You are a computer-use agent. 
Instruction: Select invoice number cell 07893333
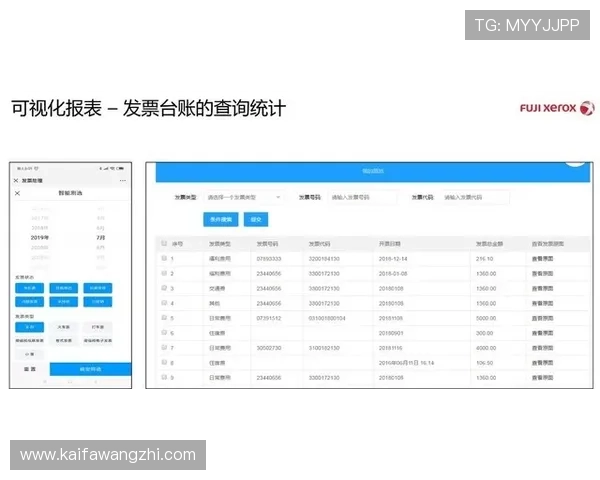(x=269, y=259)
